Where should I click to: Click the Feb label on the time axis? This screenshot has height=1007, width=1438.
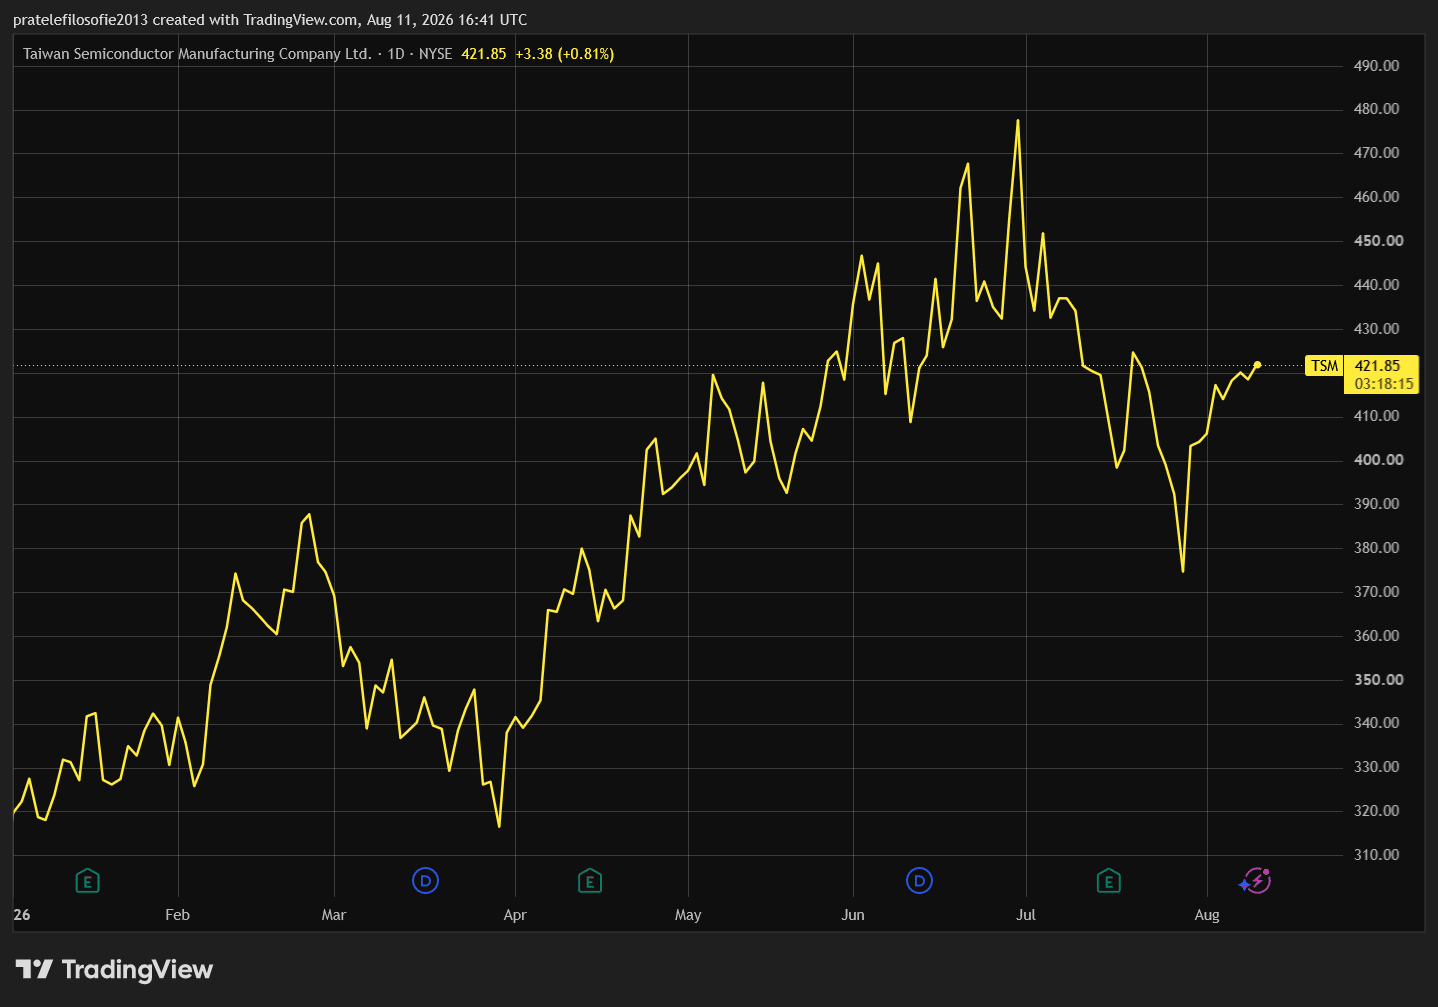point(177,915)
